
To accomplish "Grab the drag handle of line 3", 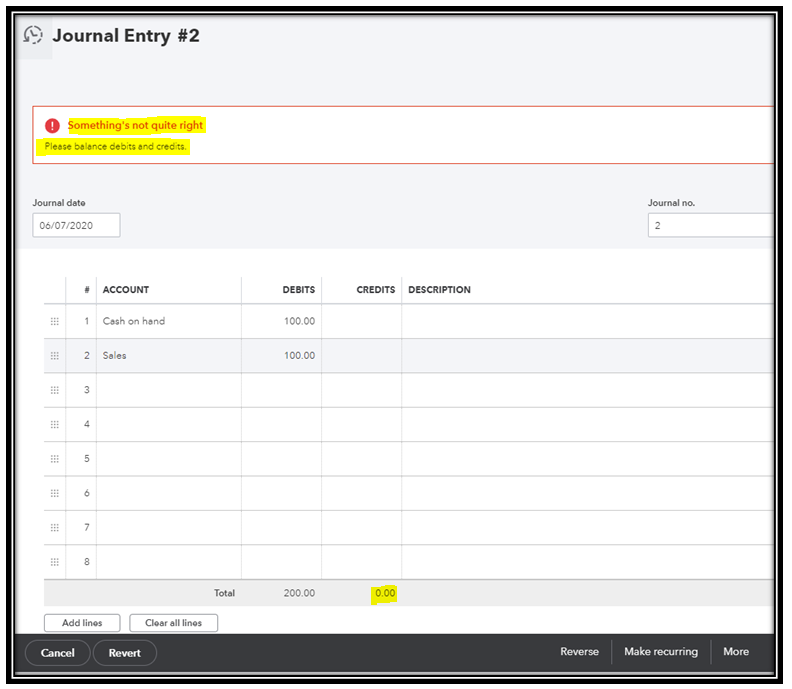I will tap(55, 390).
